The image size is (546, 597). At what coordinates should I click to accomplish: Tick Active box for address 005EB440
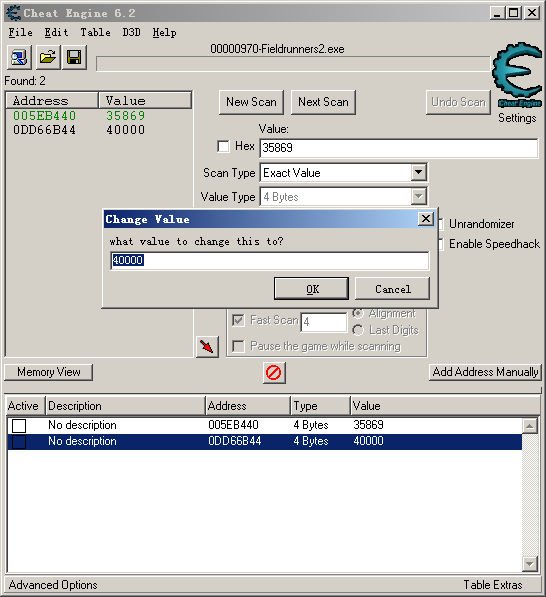tap(19, 425)
